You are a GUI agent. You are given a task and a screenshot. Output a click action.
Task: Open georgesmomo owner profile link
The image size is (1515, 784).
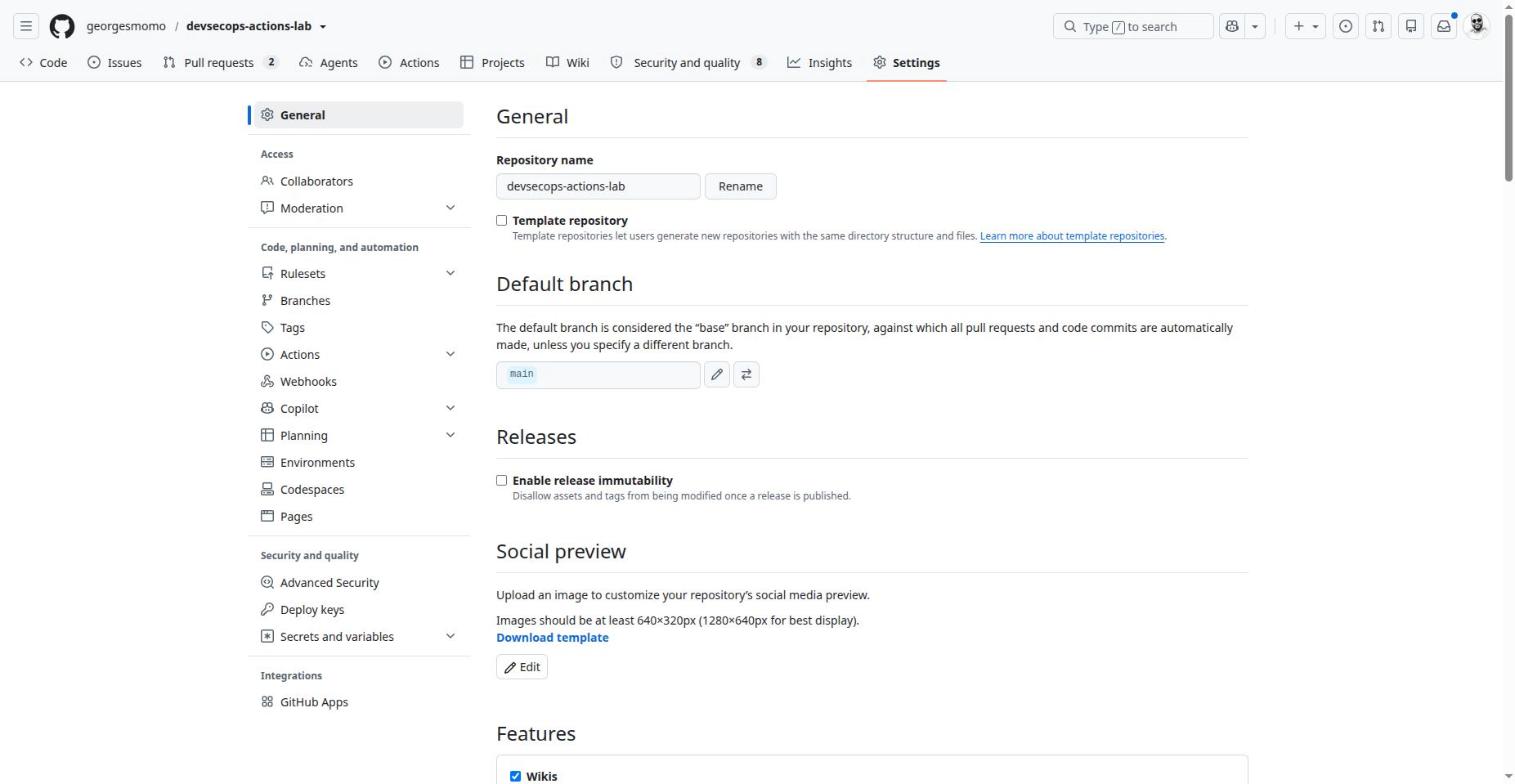pyautogui.click(x=126, y=26)
